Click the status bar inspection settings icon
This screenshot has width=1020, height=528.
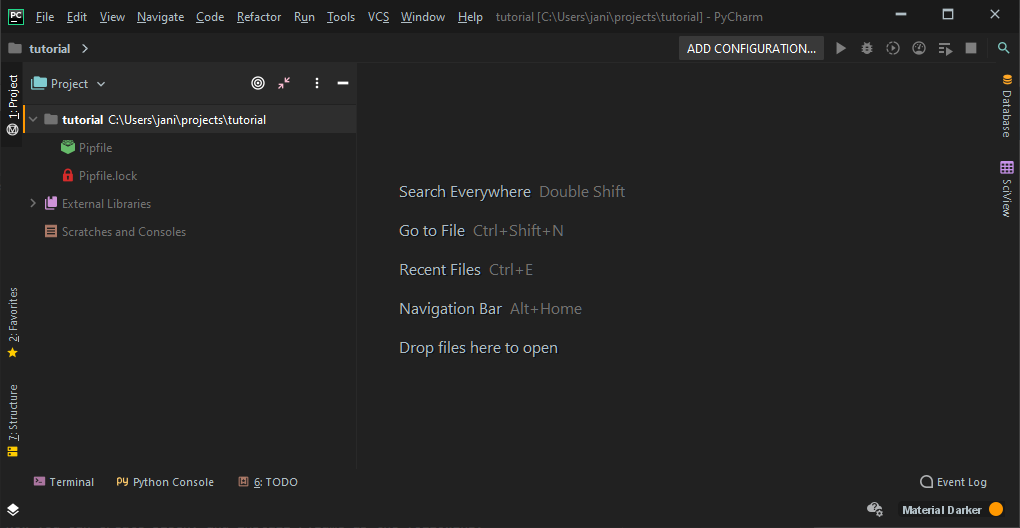(875, 509)
